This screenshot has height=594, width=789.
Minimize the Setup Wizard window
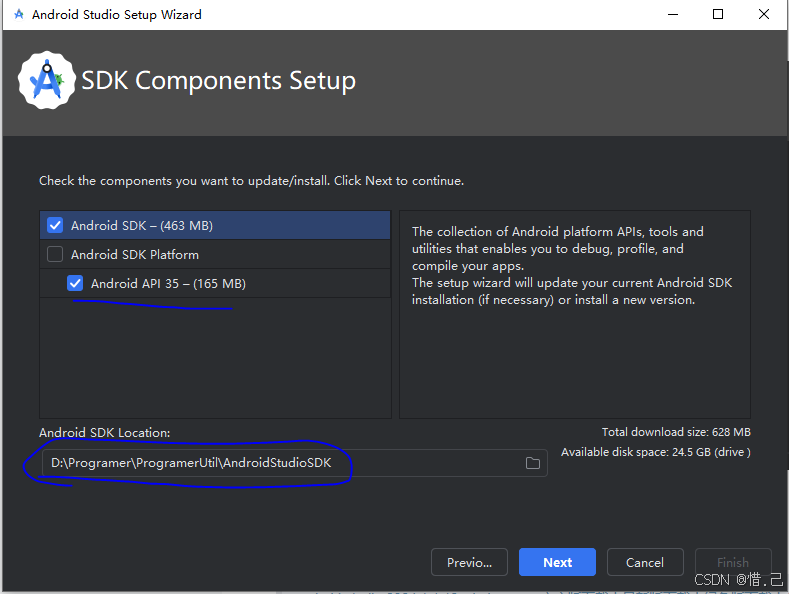[x=673, y=15]
